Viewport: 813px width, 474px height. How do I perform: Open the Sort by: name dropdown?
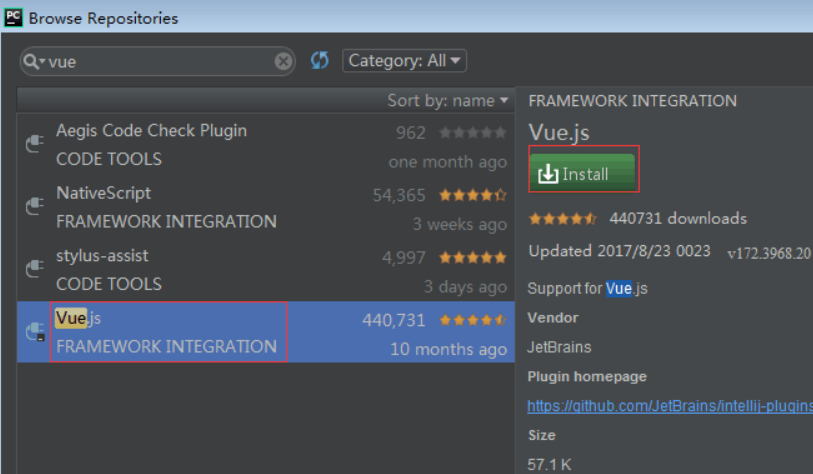click(447, 100)
